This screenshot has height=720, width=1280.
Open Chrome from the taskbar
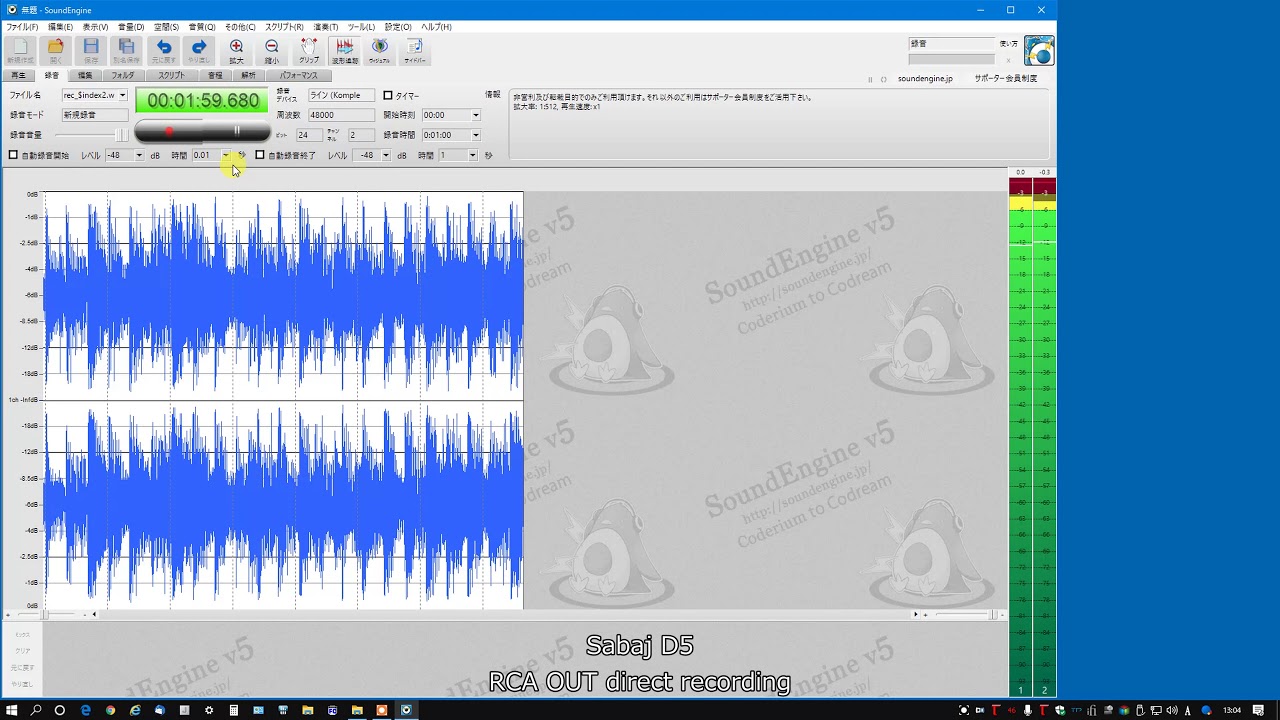tap(110, 710)
